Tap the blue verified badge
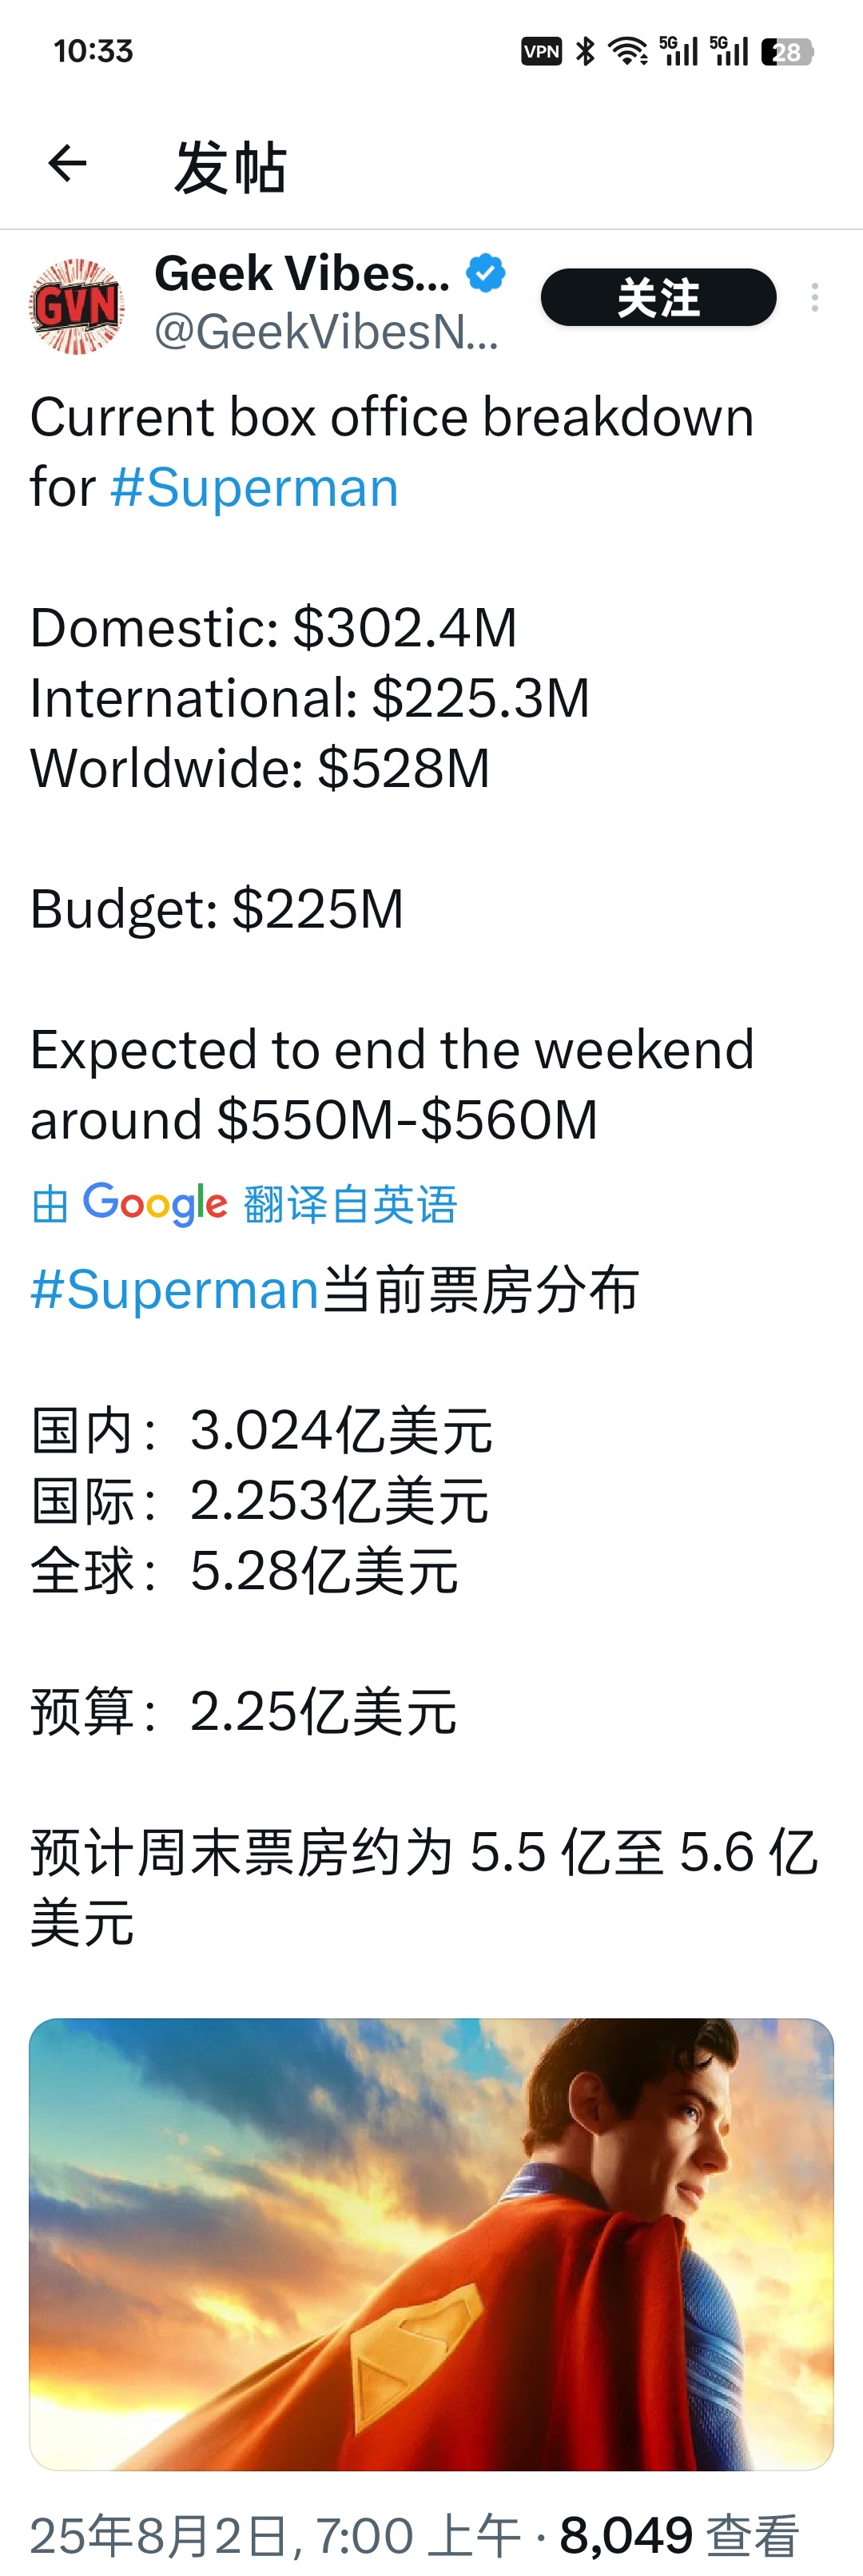The image size is (863, 2576). tap(486, 273)
